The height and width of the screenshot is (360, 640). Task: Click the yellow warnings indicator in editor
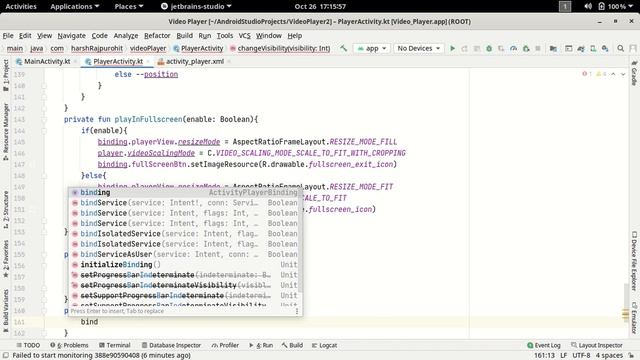601,74
